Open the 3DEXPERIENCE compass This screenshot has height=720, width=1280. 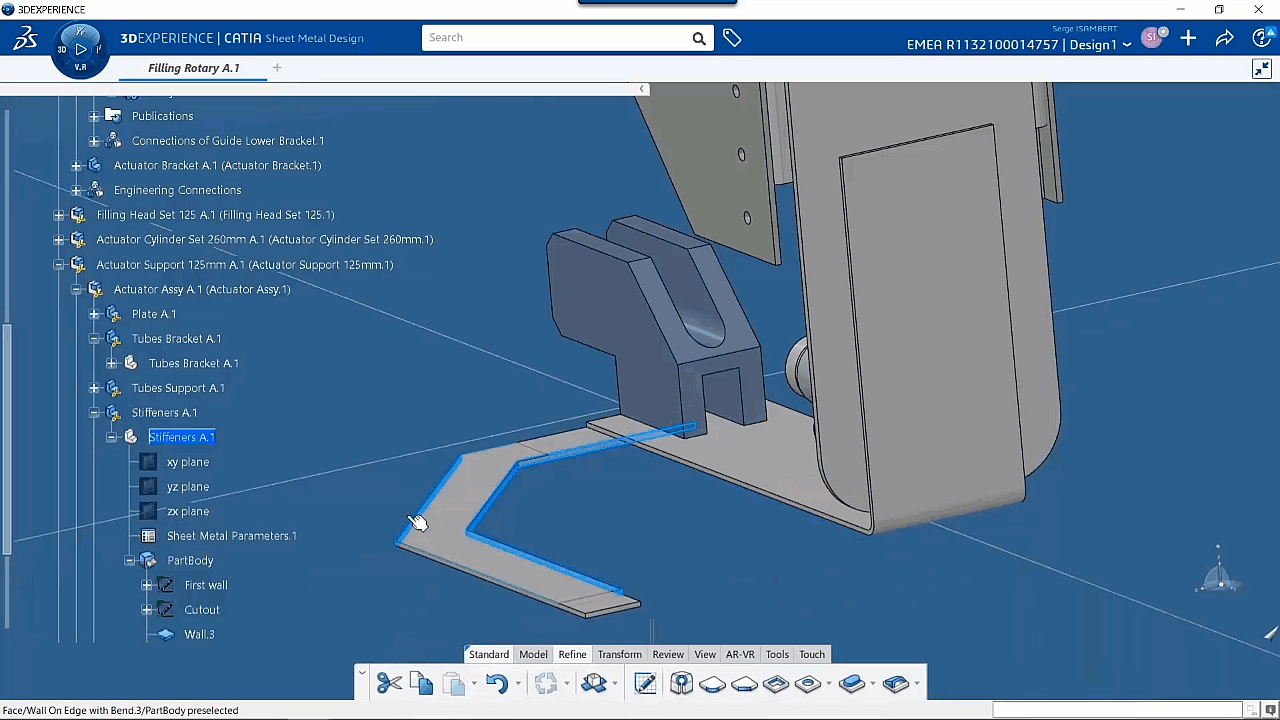coord(80,47)
